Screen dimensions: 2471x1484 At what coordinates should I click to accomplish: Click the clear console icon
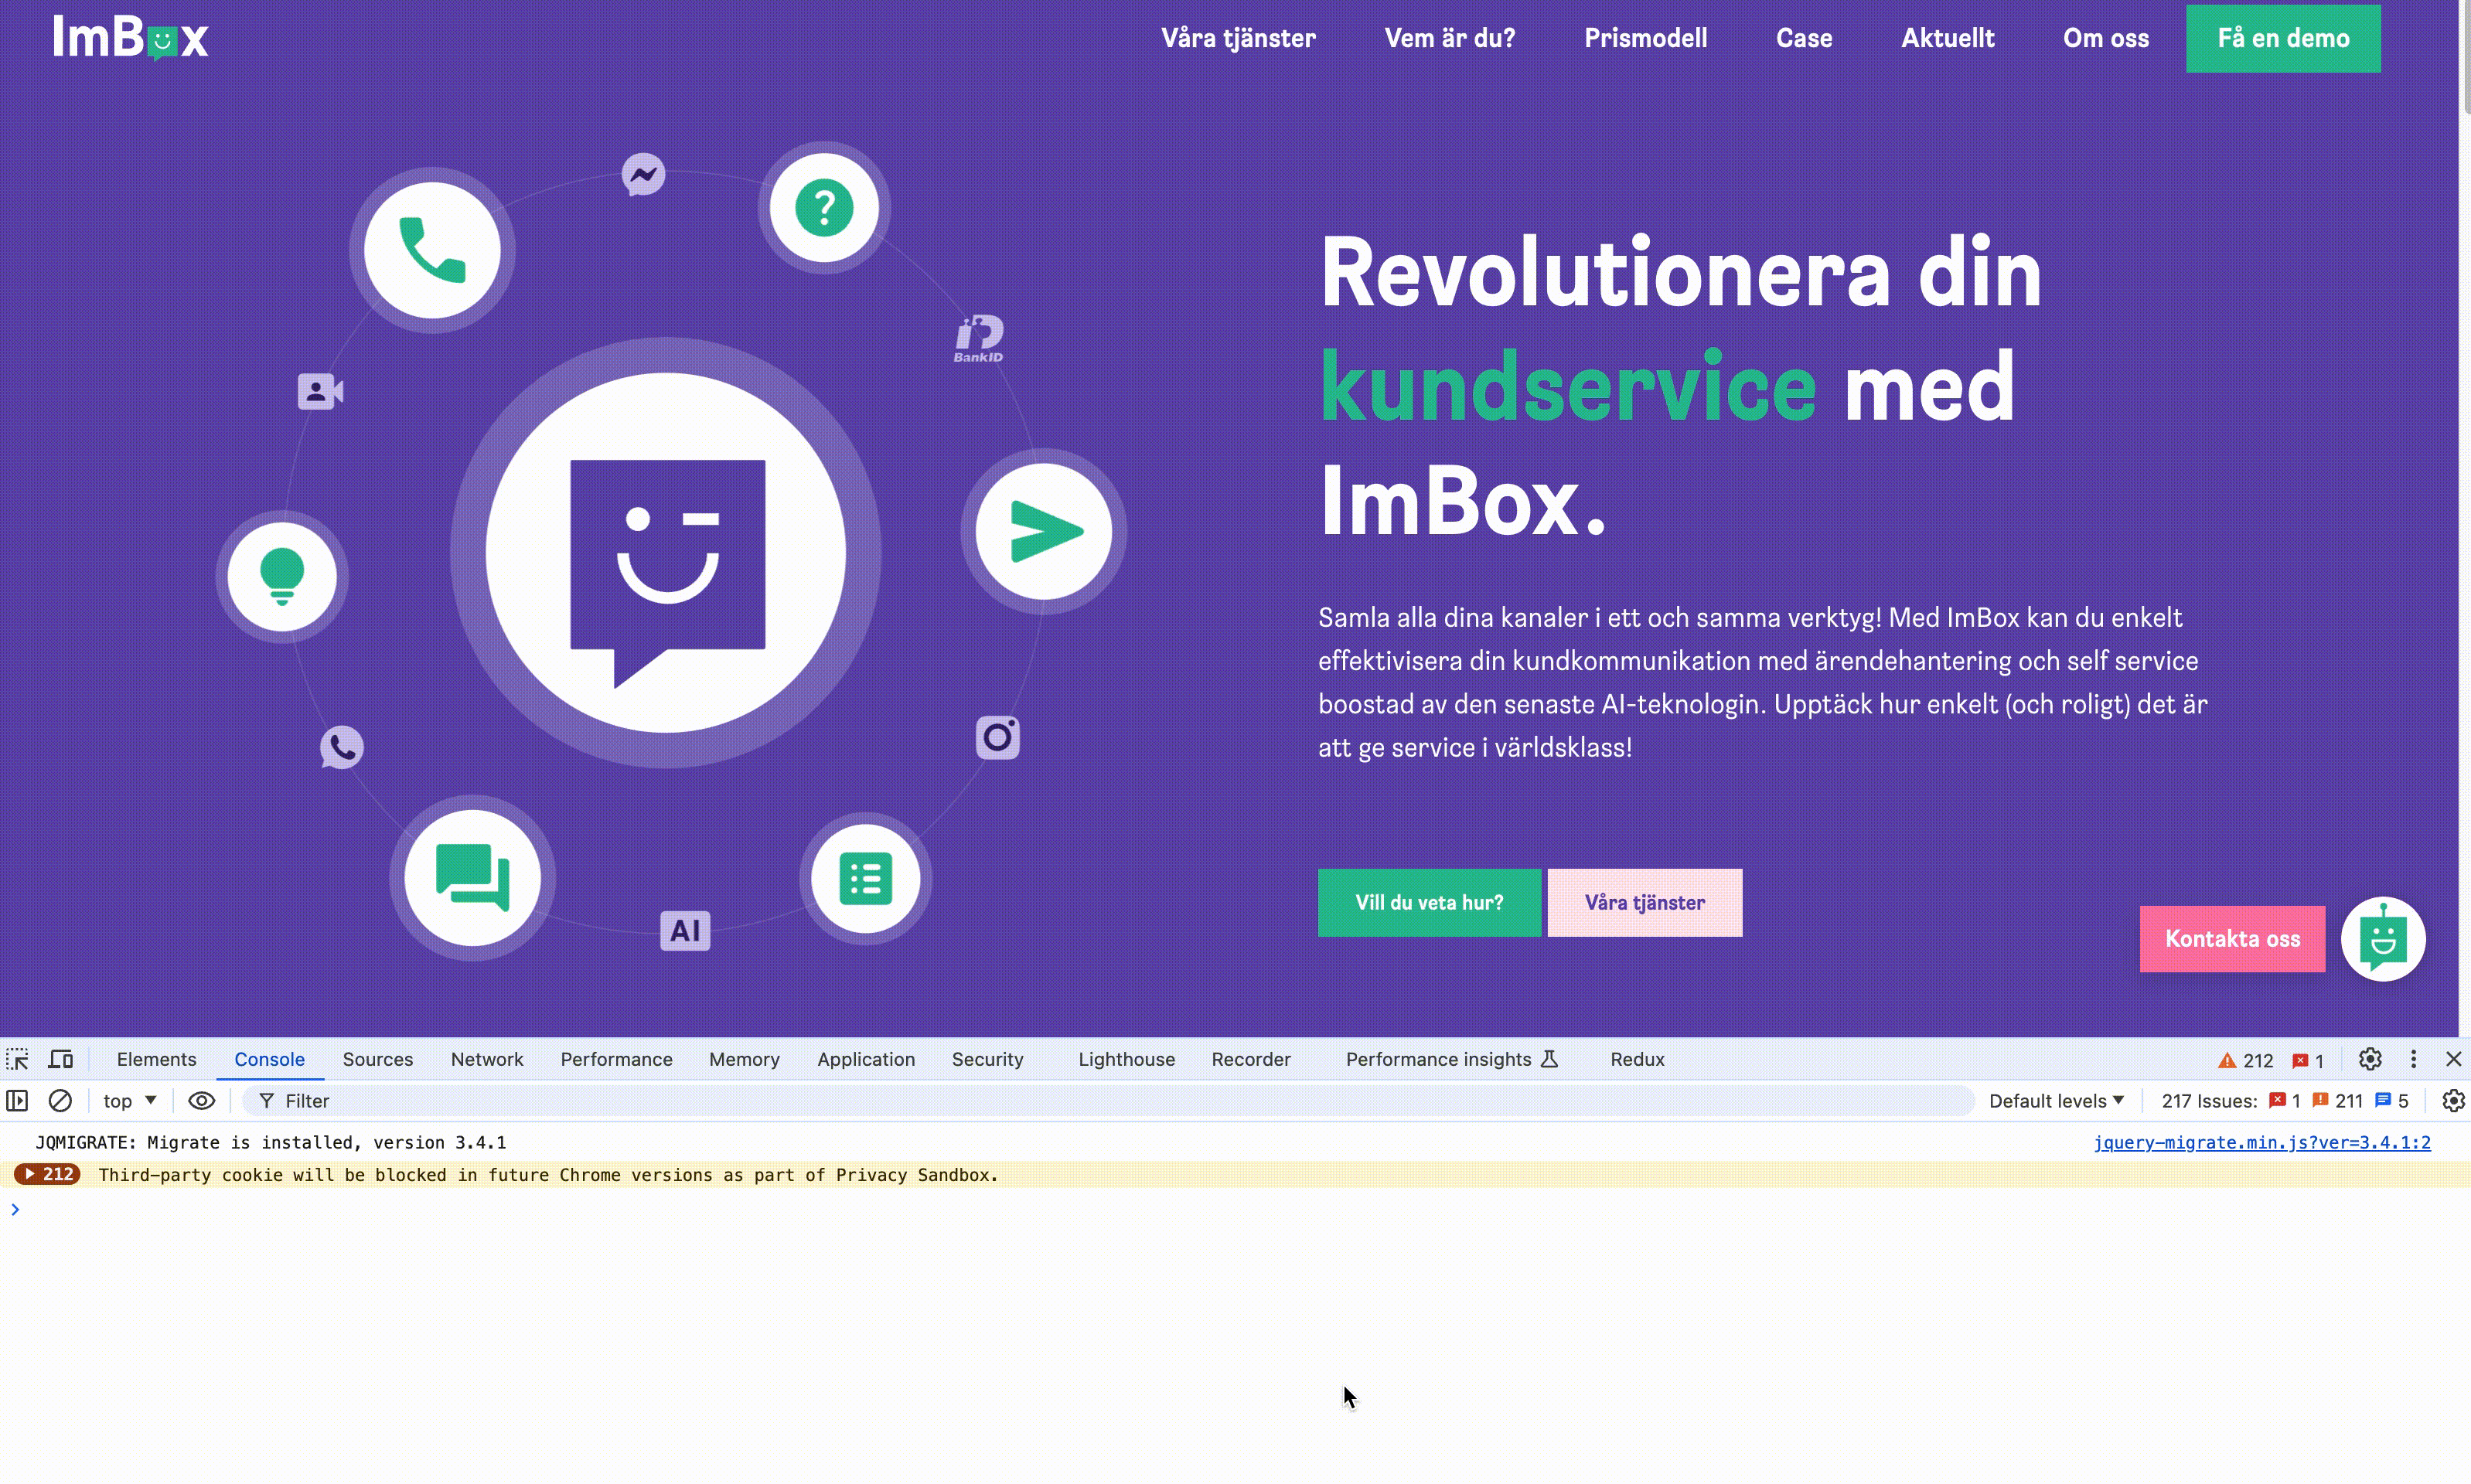60,1101
